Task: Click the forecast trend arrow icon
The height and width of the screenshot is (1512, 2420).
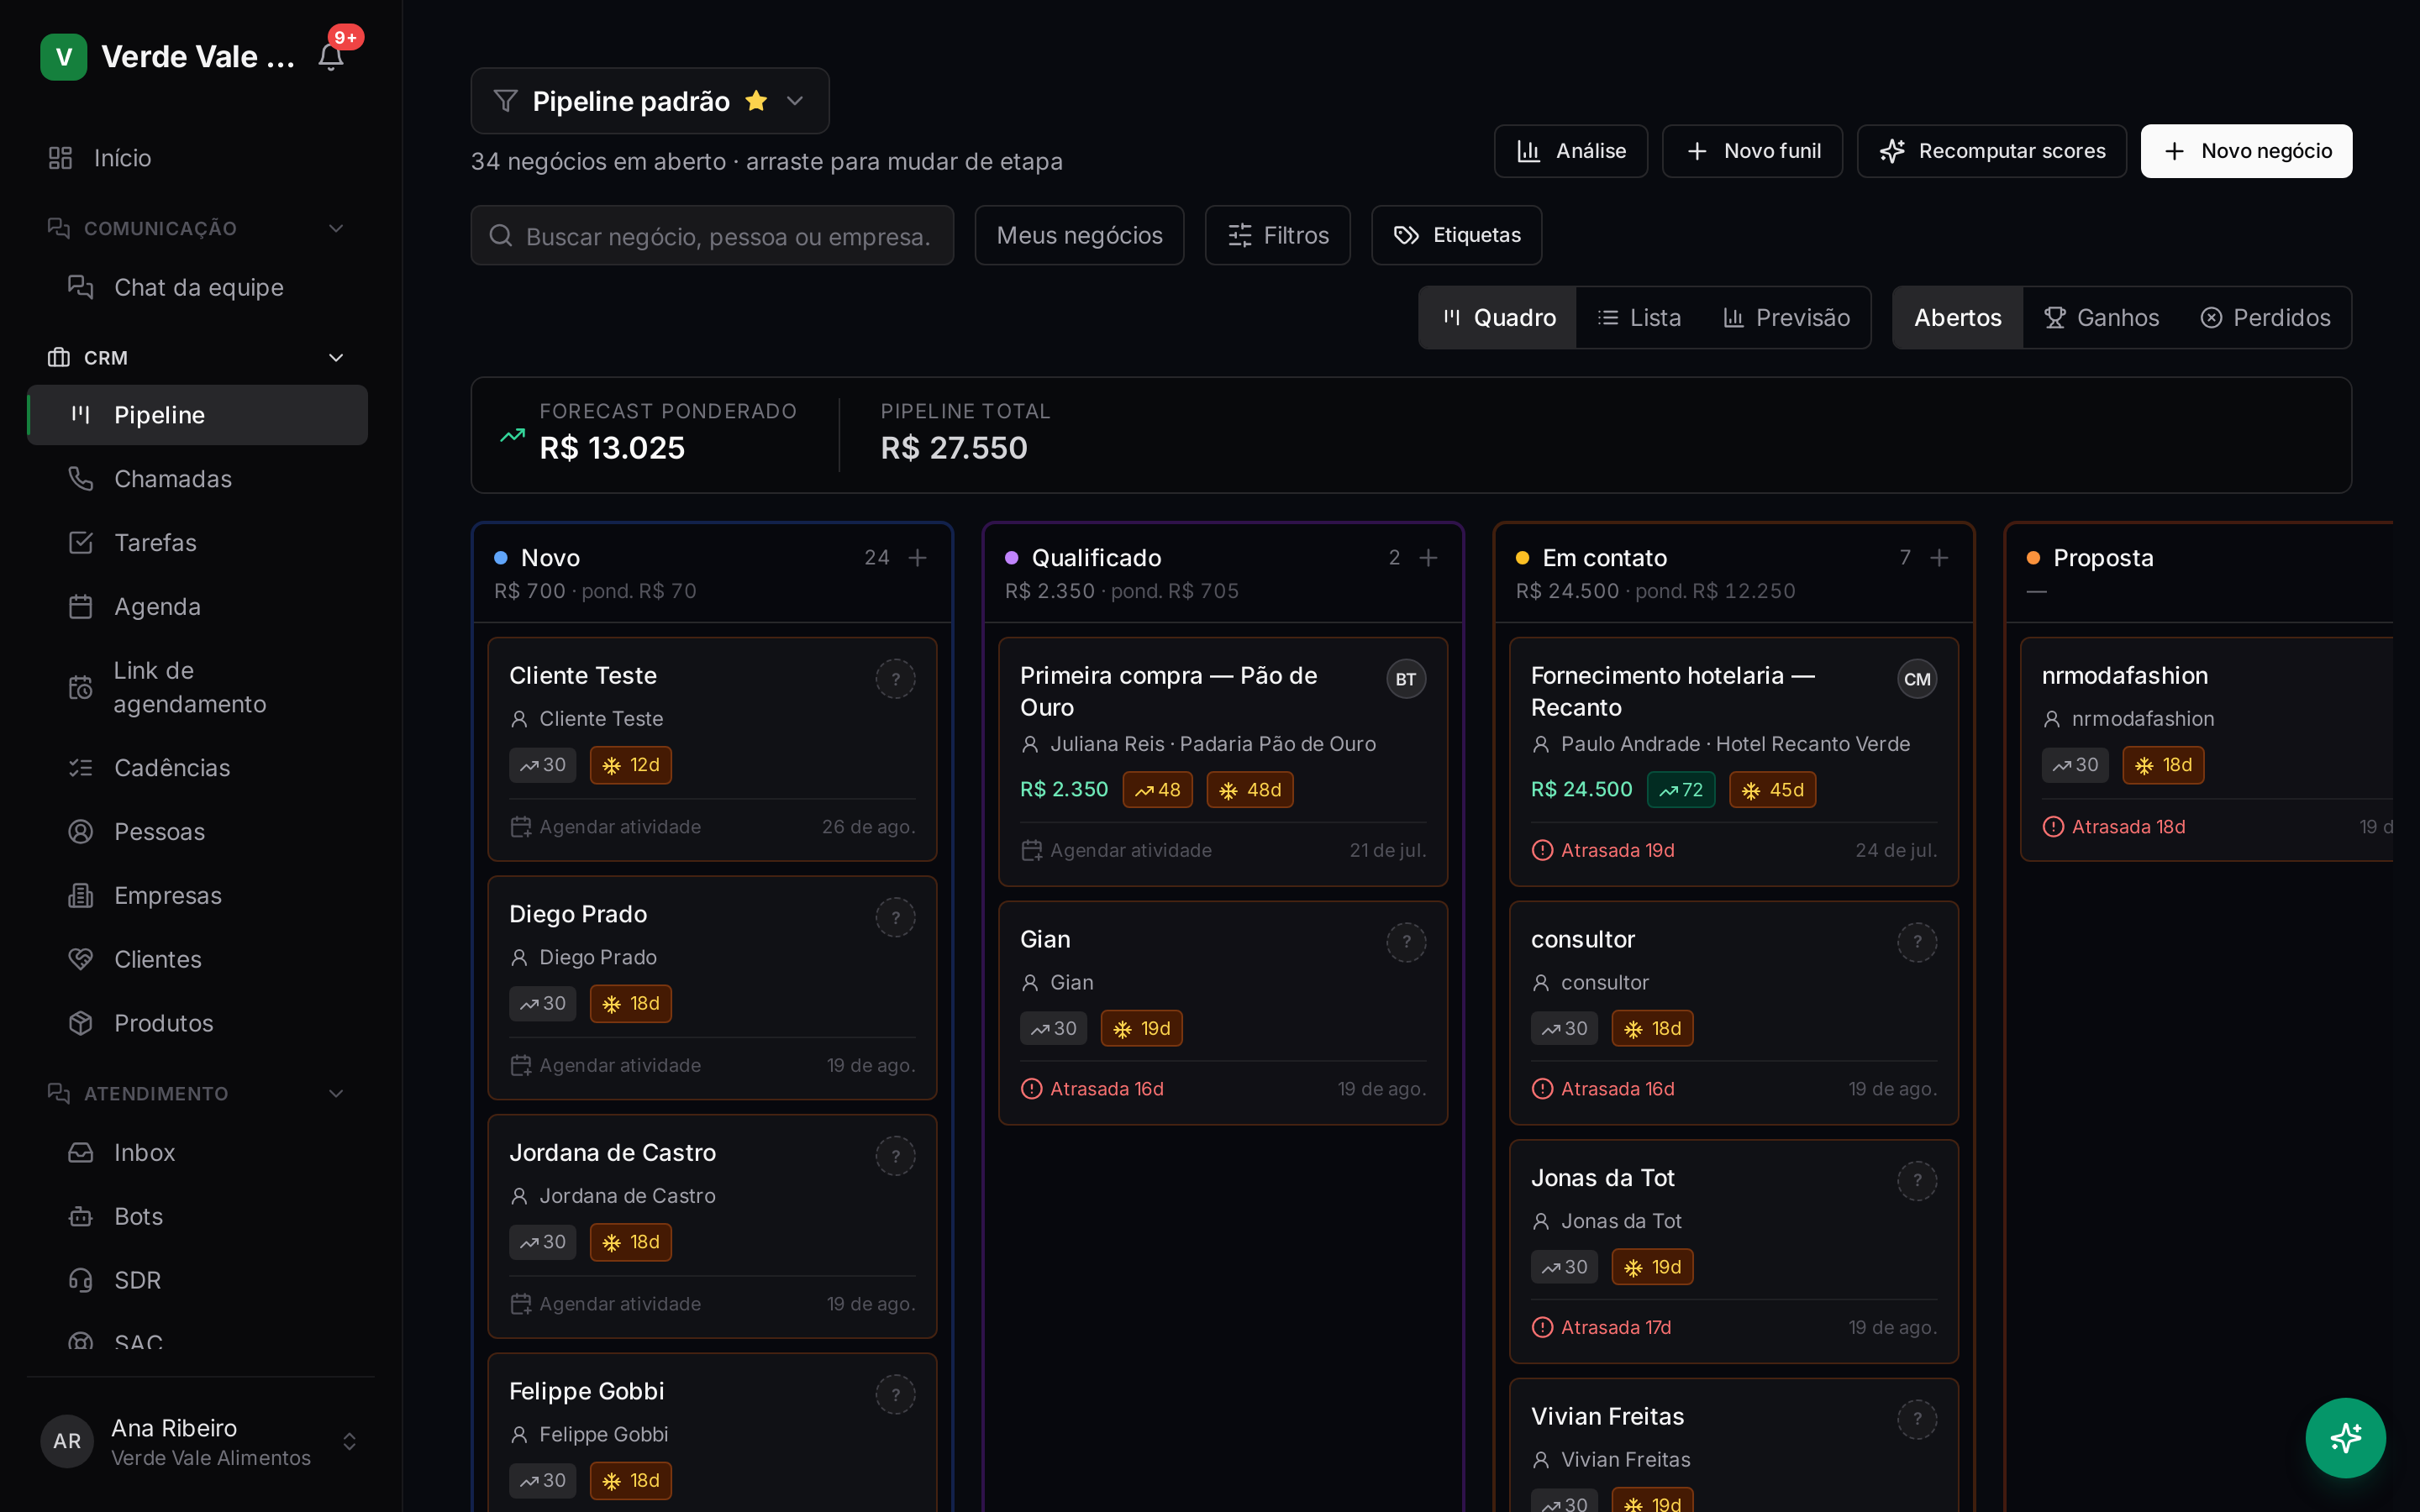Action: pos(512,435)
